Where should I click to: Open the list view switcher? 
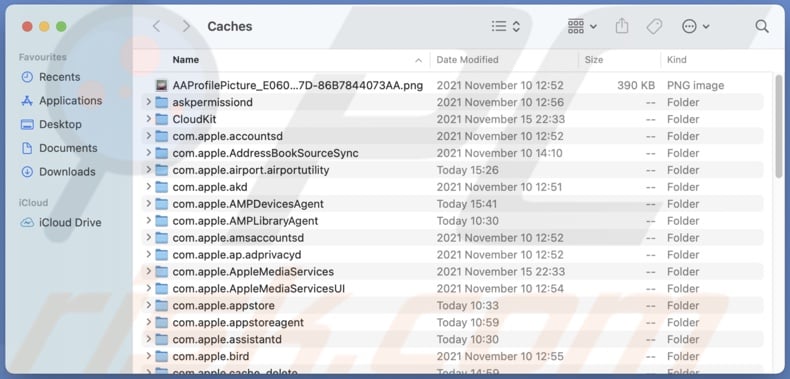(506, 26)
